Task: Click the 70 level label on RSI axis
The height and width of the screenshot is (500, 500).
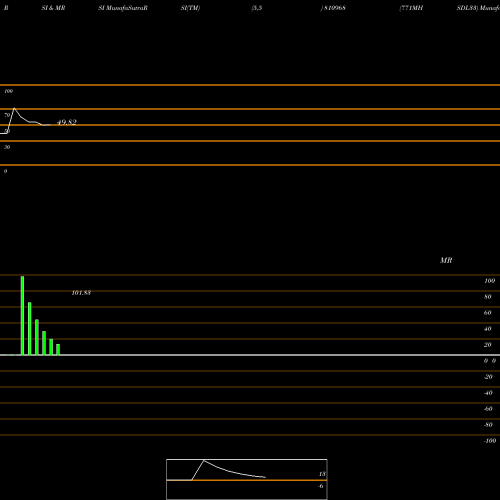Action: 7,115
